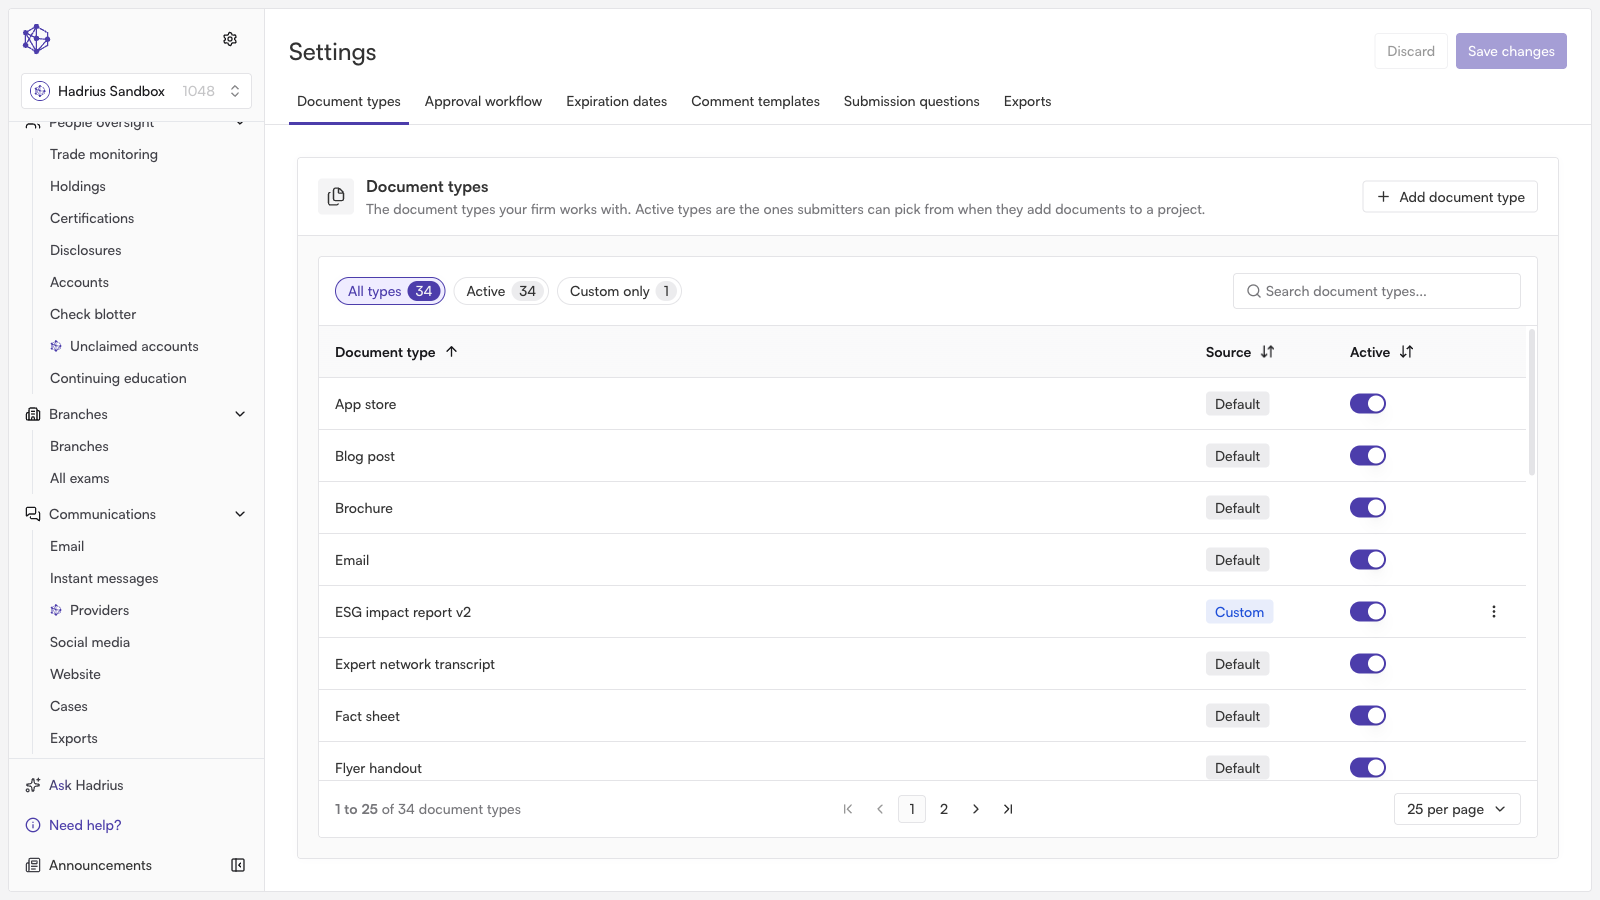The width and height of the screenshot is (1600, 900).
Task: Open the Submission questions tab
Action: [911, 101]
